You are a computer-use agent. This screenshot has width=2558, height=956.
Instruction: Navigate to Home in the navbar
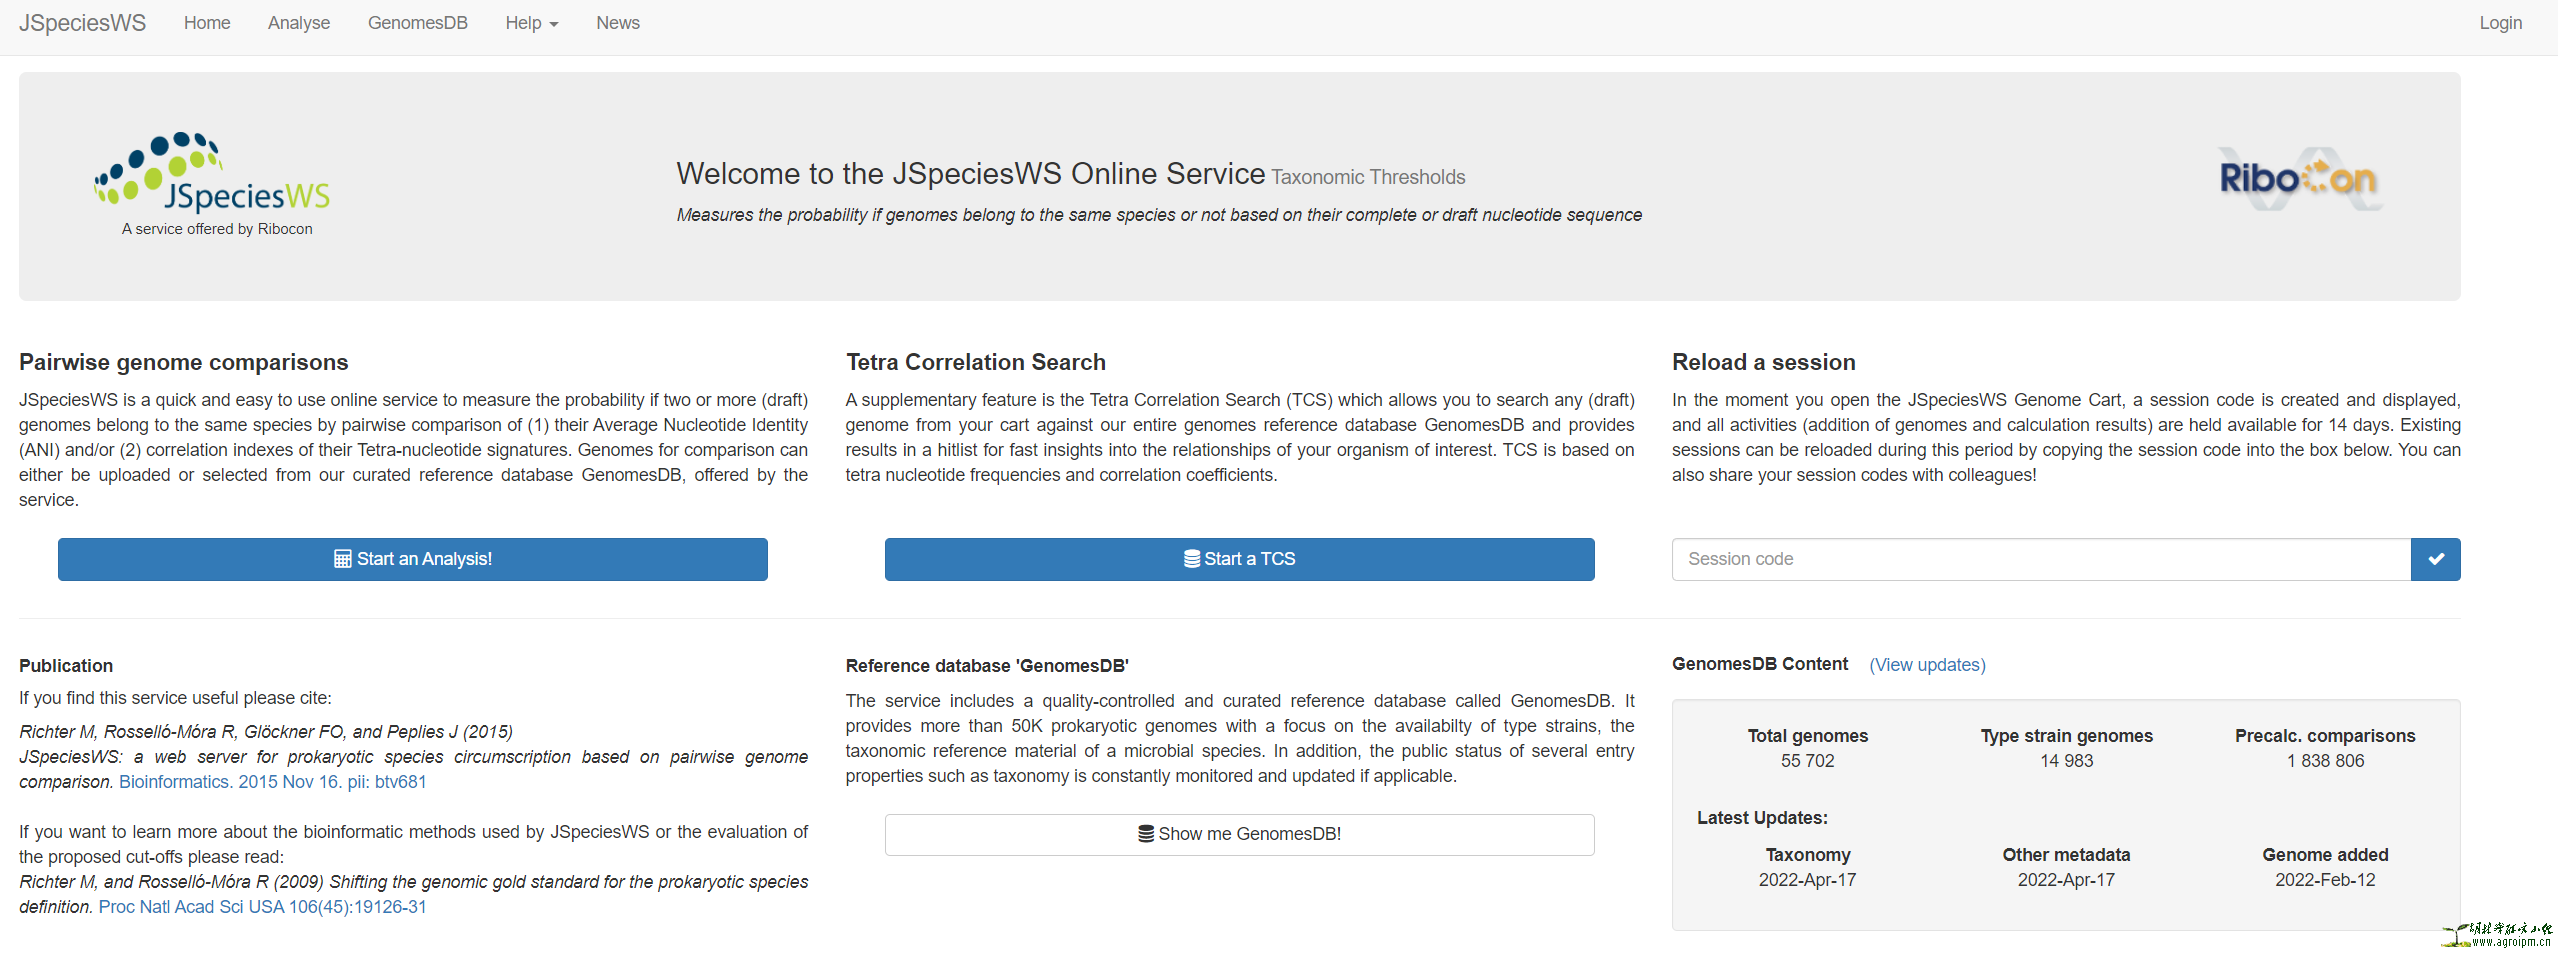[207, 23]
